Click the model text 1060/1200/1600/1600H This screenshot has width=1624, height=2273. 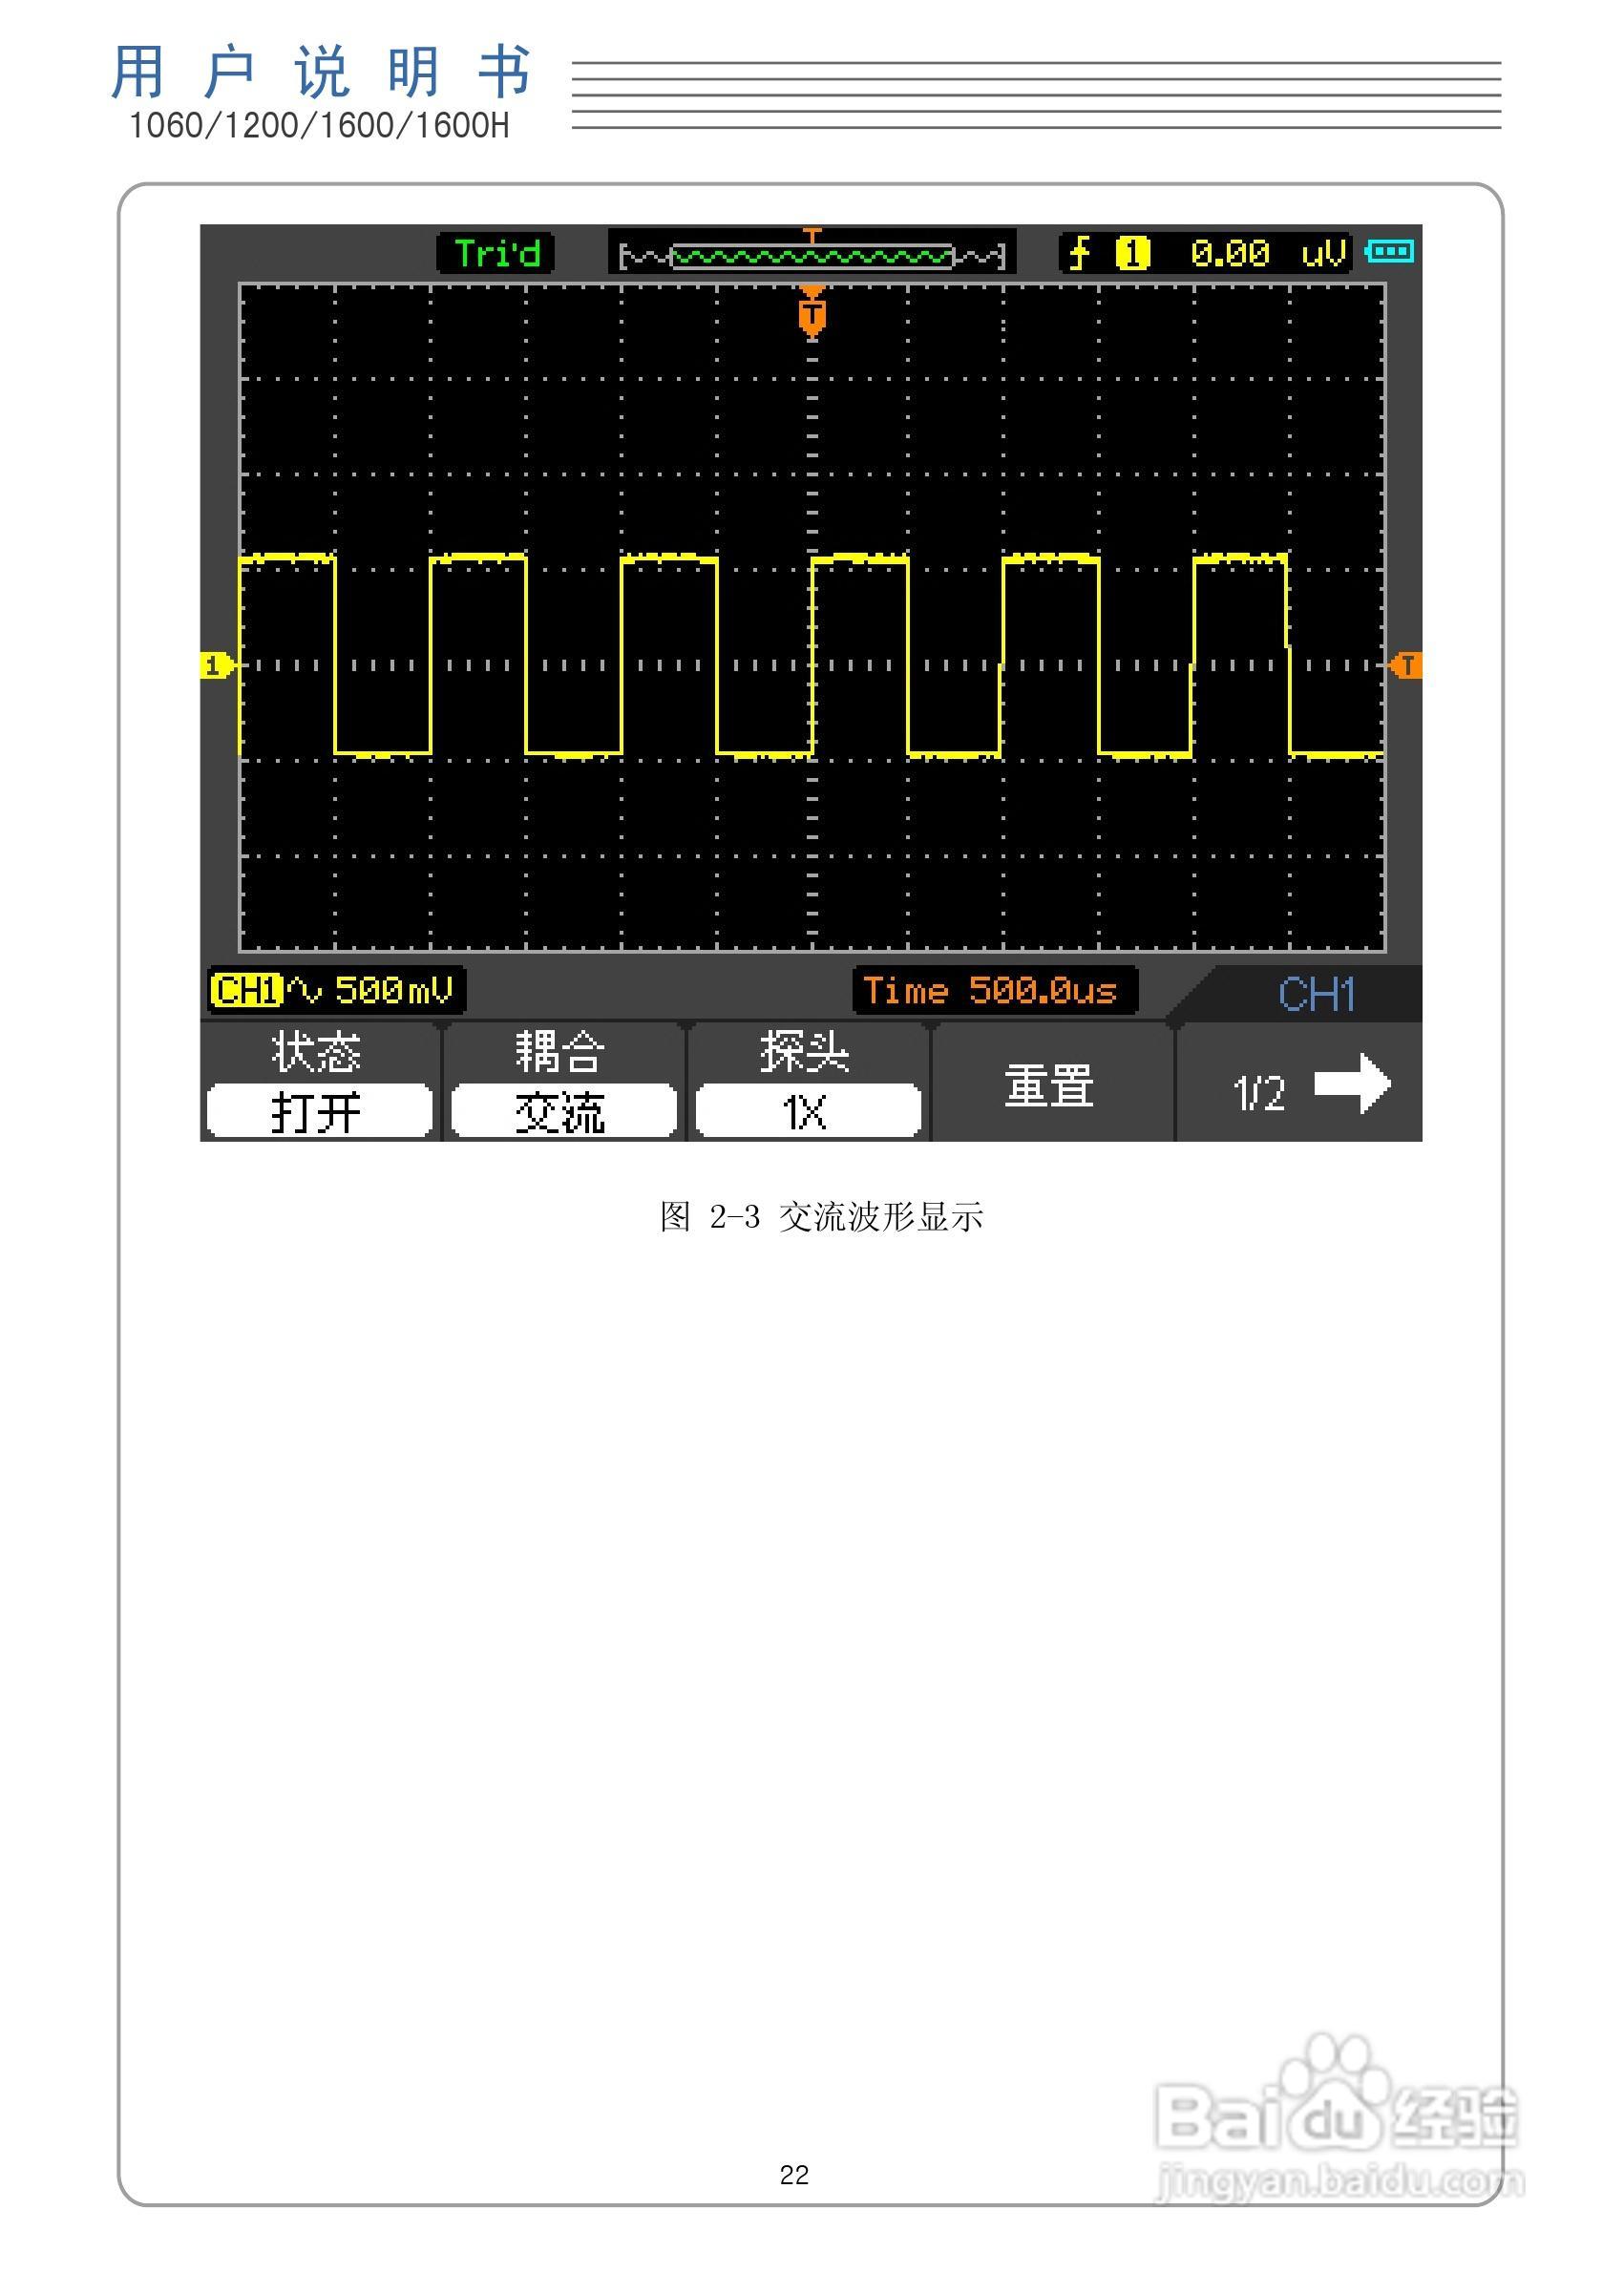click(x=319, y=126)
